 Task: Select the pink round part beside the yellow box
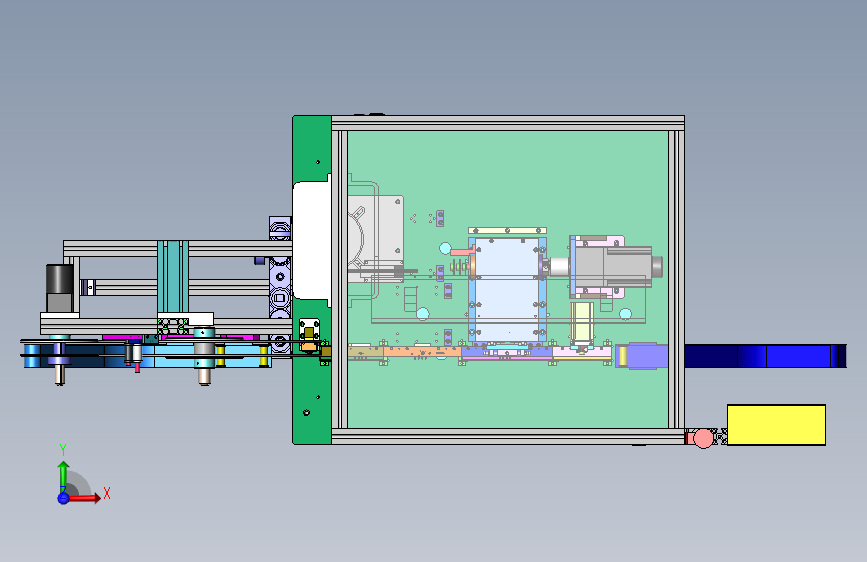(x=703, y=439)
